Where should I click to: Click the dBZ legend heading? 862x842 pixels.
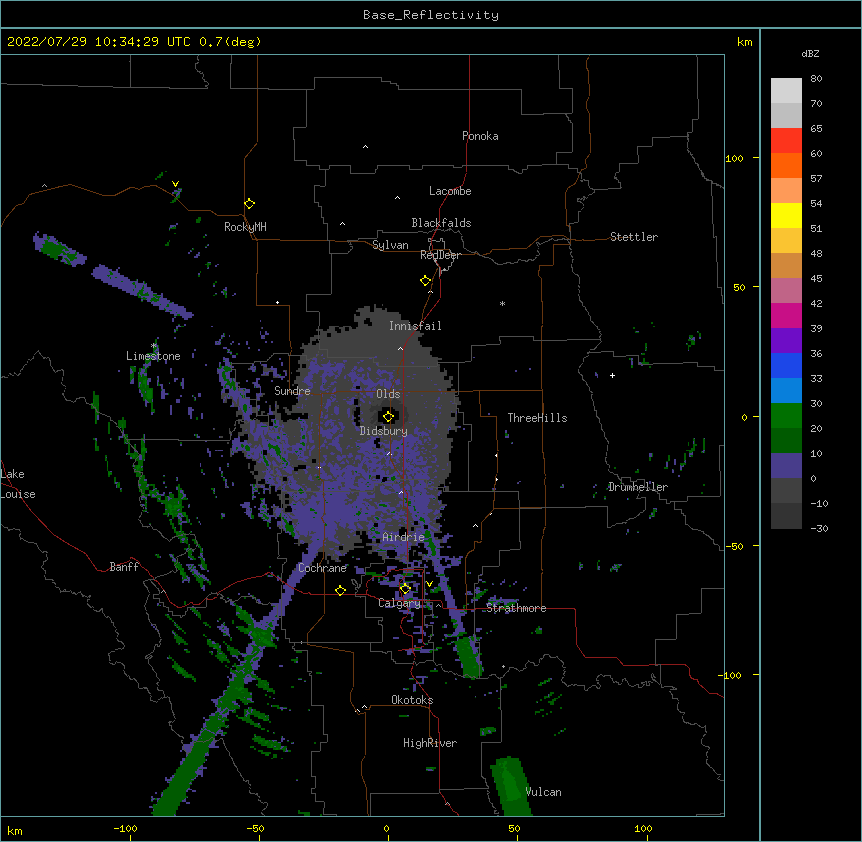pyautogui.click(x=810, y=54)
